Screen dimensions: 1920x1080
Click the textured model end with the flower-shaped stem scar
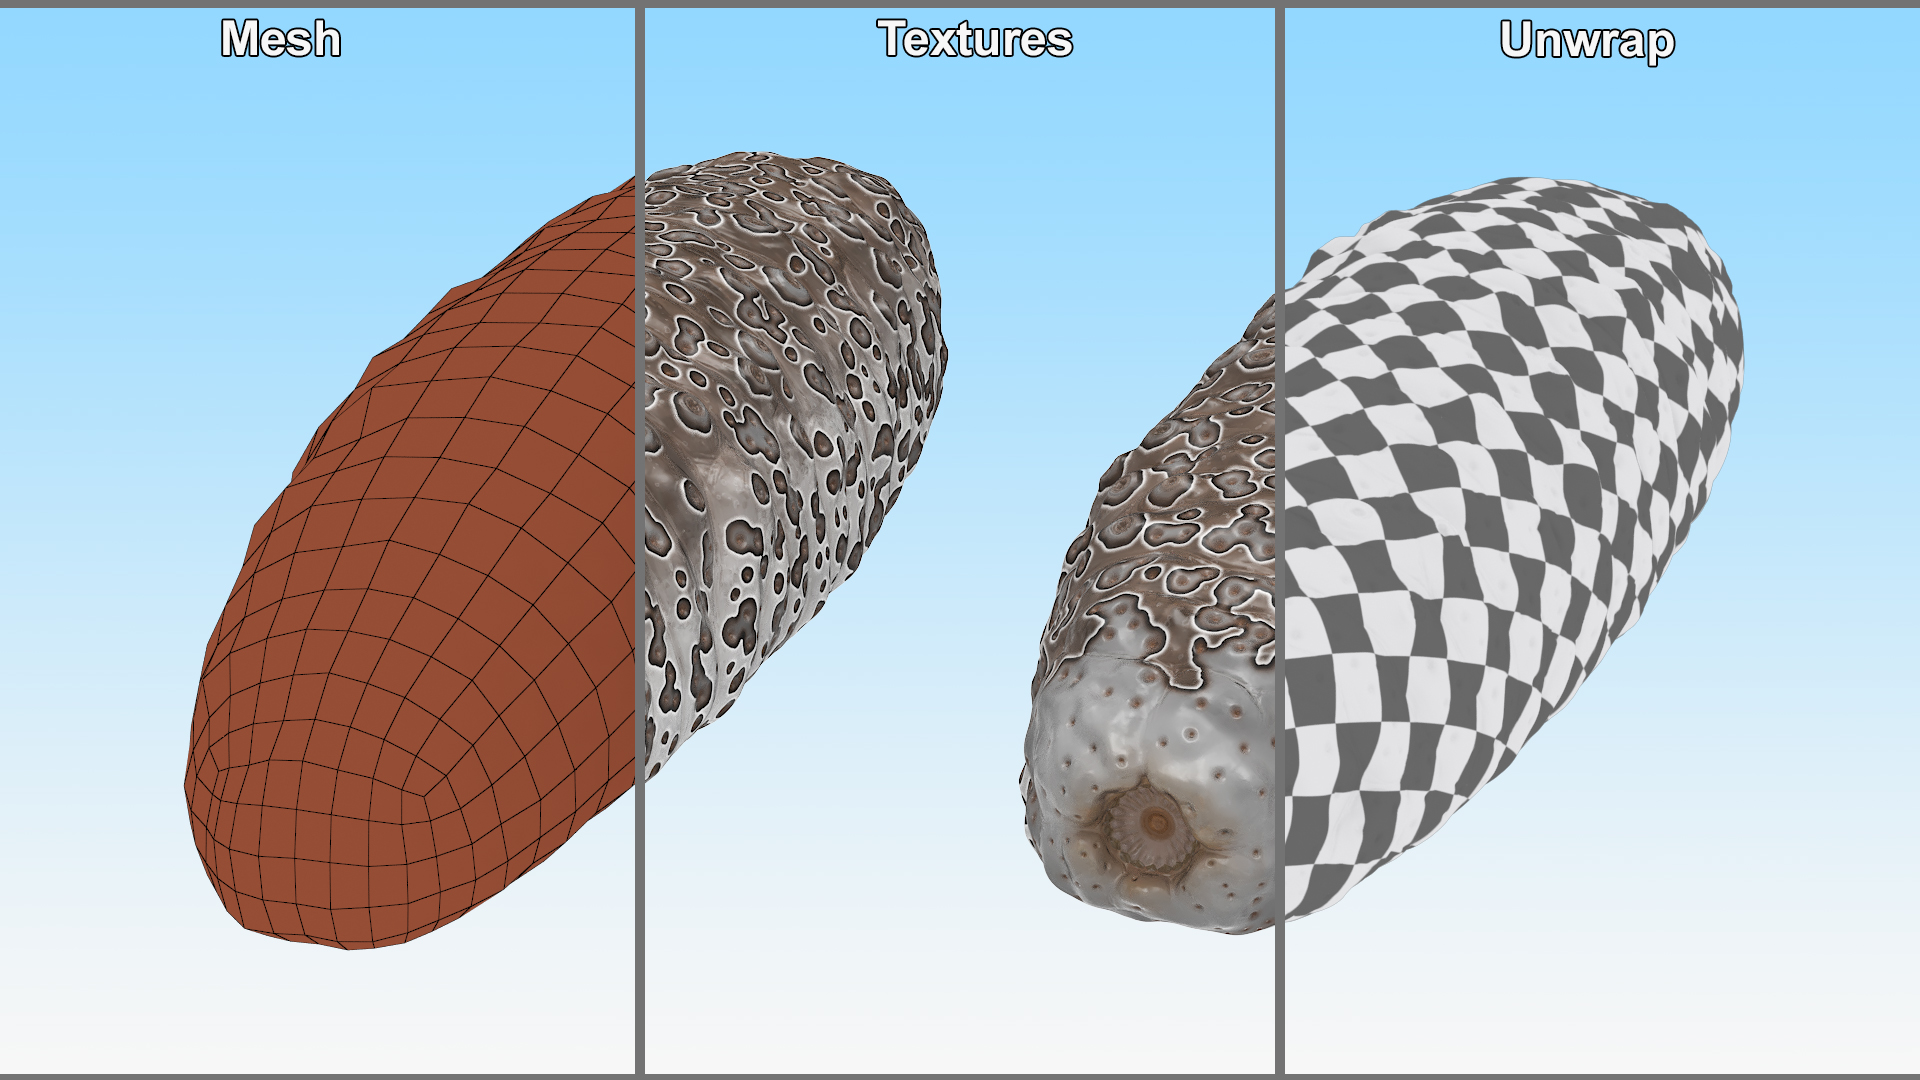click(1148, 615)
